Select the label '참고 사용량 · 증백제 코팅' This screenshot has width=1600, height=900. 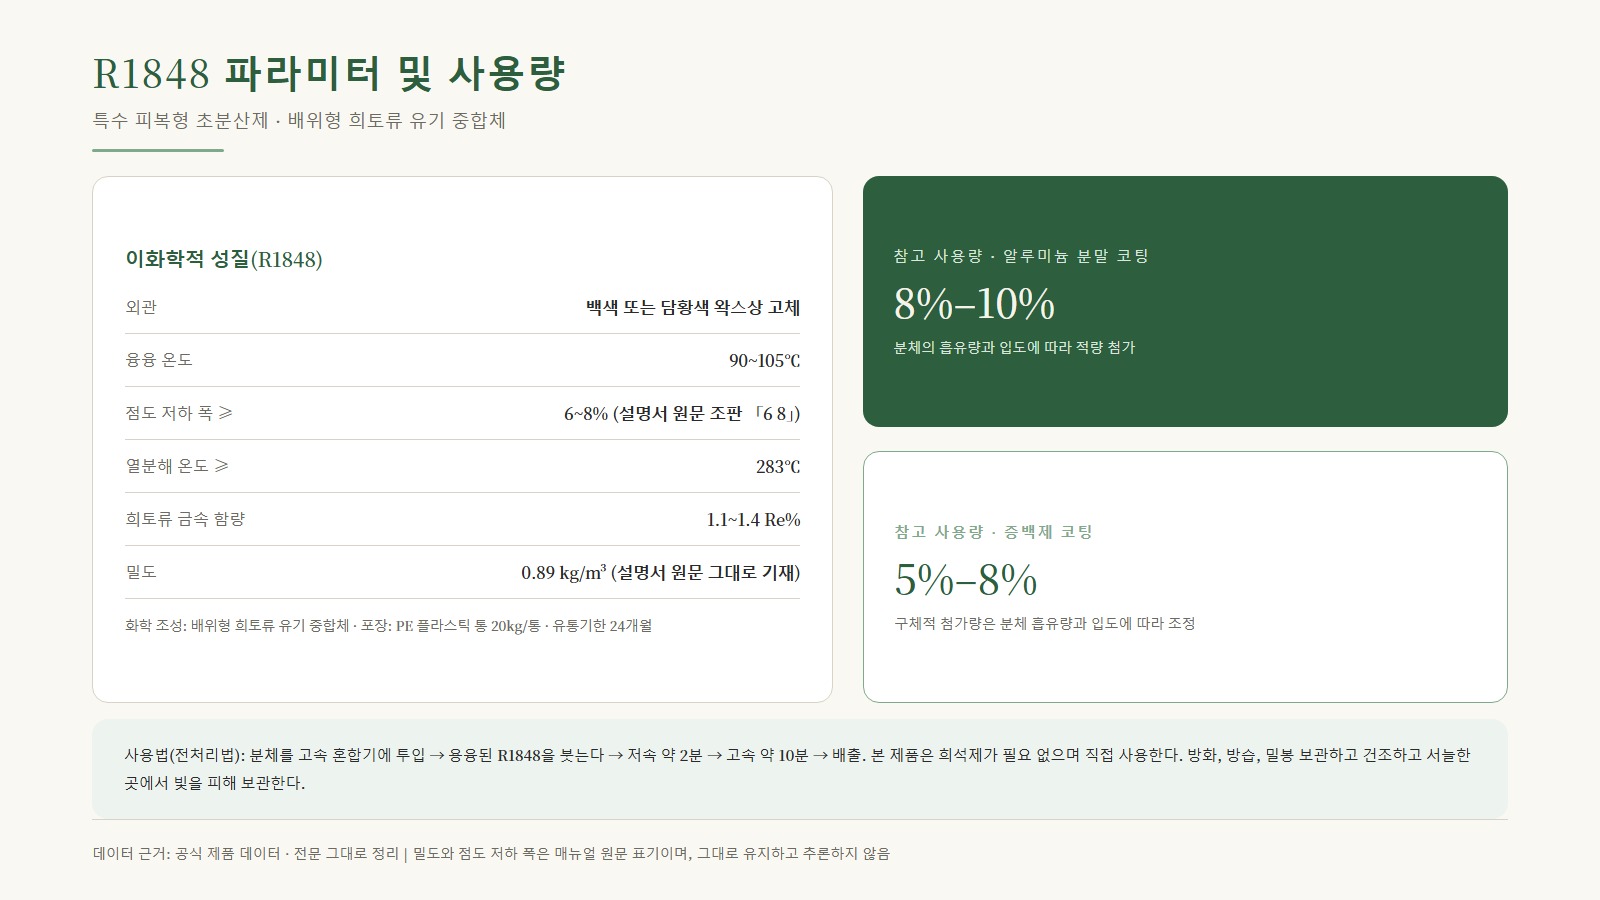[x=994, y=532]
